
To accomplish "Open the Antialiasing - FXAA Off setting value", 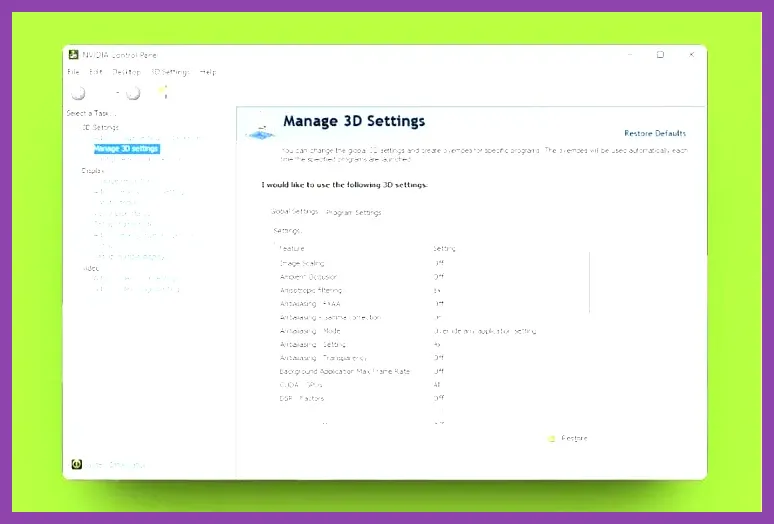I will point(439,304).
